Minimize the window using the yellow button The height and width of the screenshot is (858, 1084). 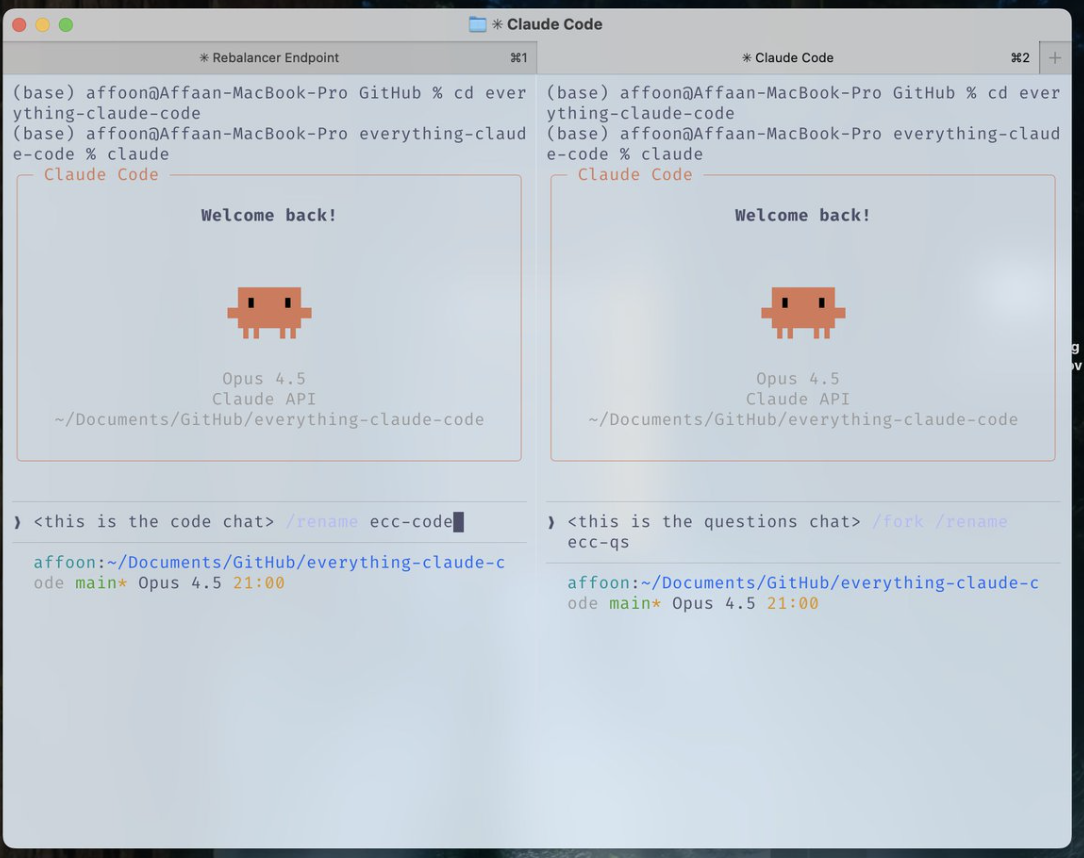pyautogui.click(x=42, y=25)
